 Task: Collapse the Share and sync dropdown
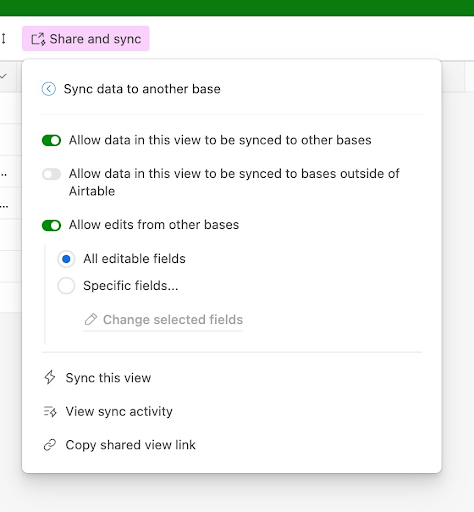coord(86,39)
